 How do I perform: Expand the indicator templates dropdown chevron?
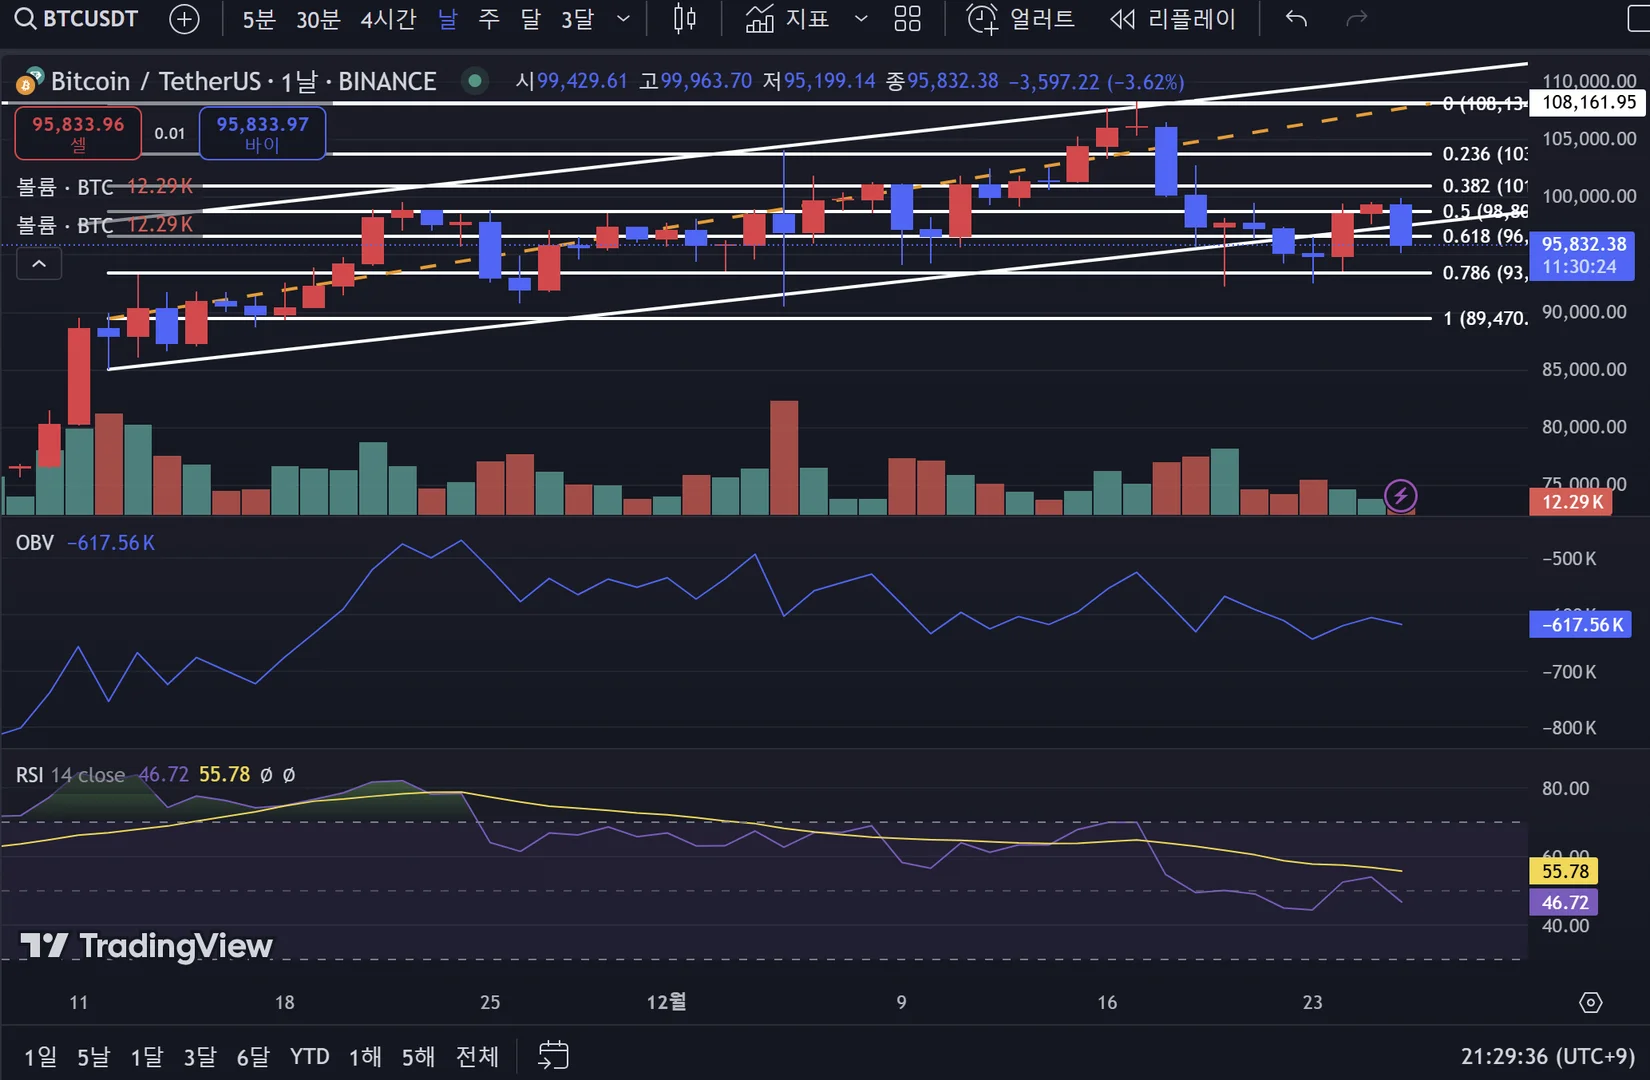[860, 19]
